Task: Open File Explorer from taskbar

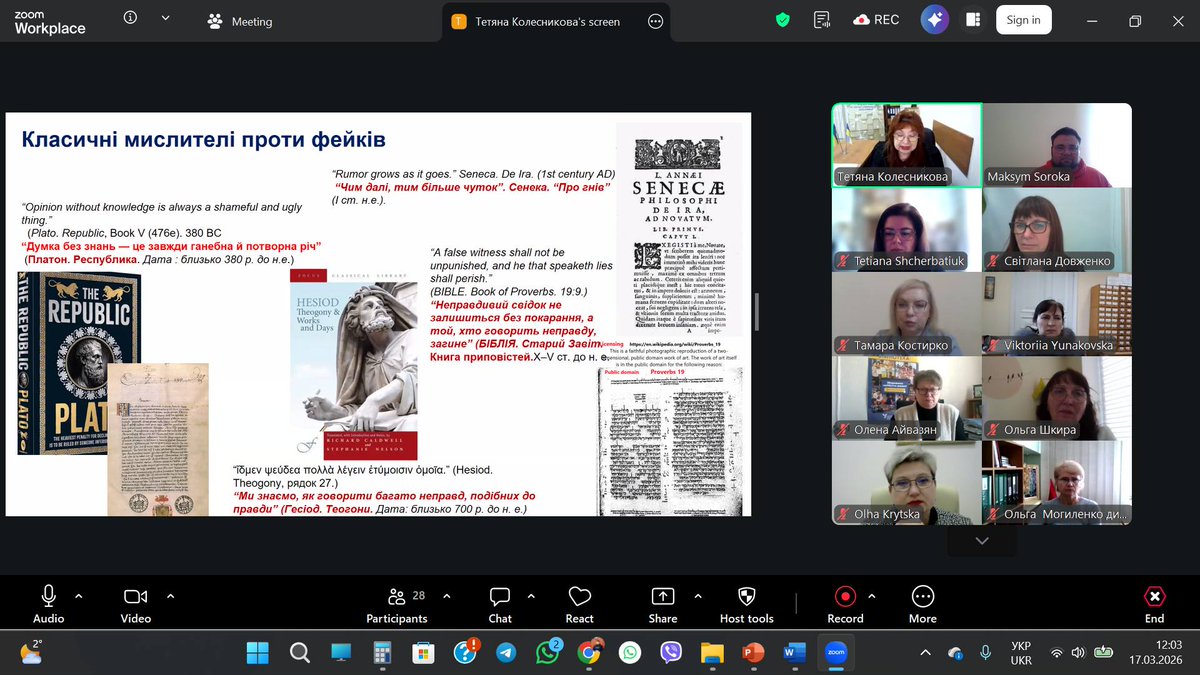Action: [712, 653]
